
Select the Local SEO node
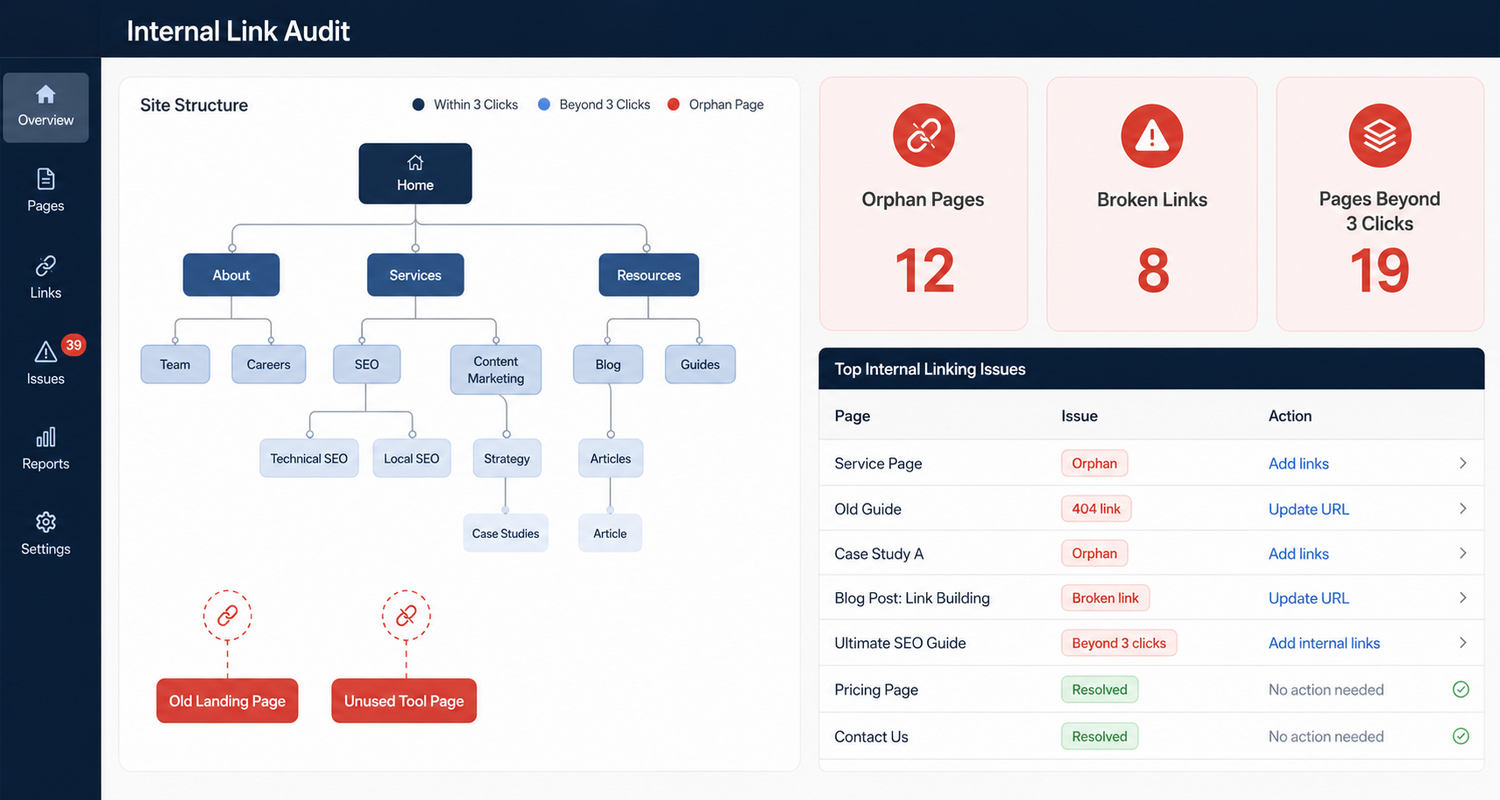pos(412,459)
